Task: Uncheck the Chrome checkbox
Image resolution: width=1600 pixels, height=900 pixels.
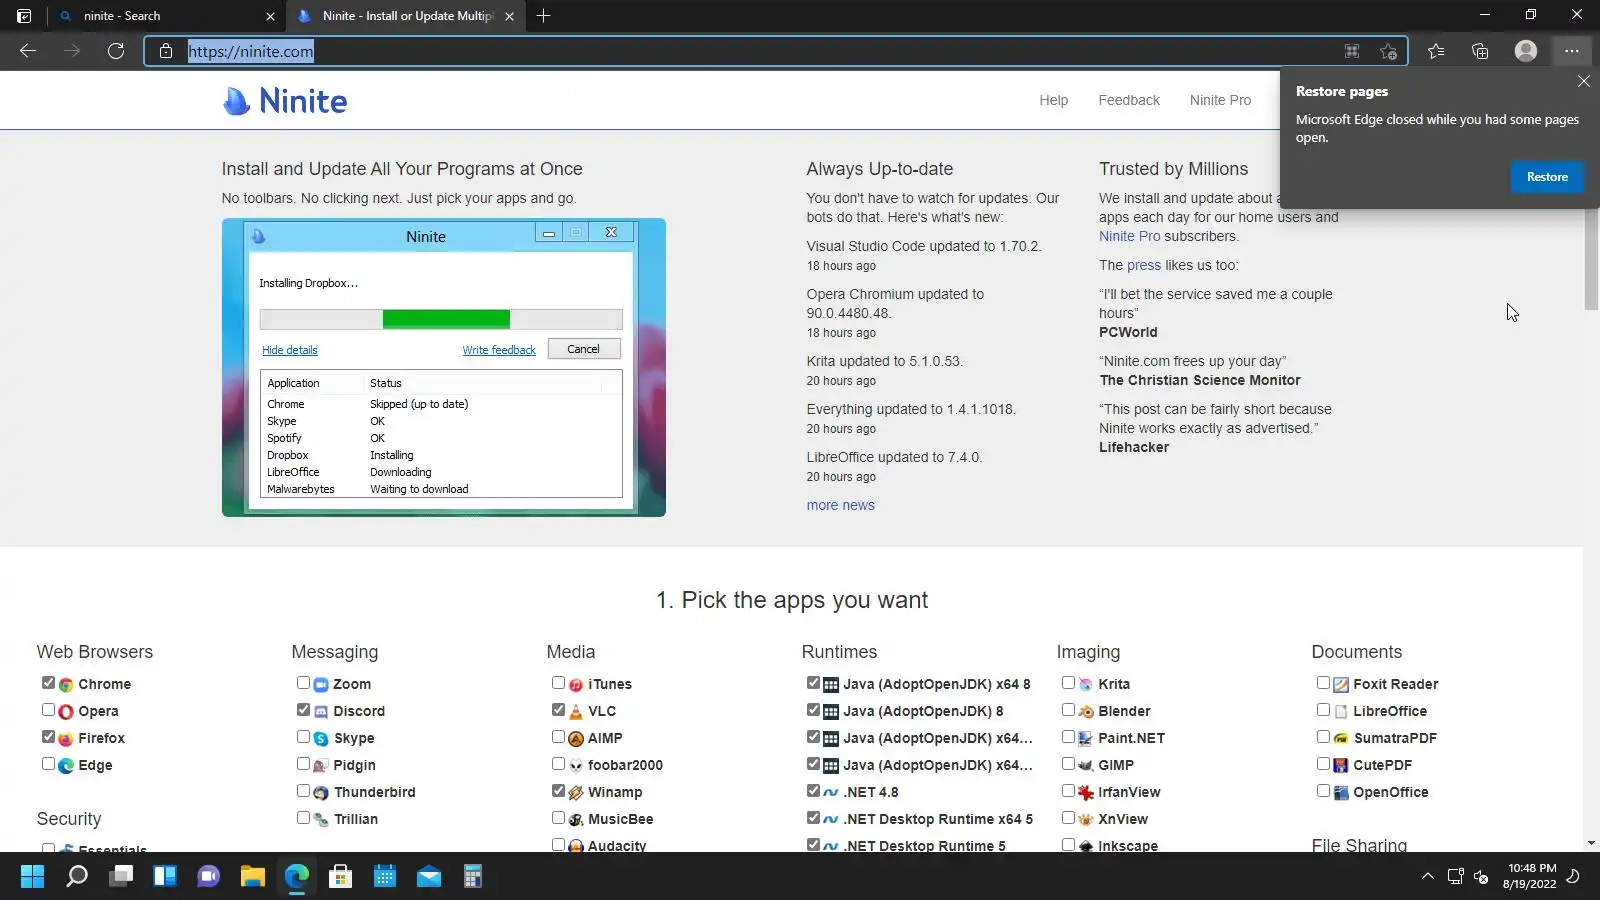Action: tap(48, 683)
